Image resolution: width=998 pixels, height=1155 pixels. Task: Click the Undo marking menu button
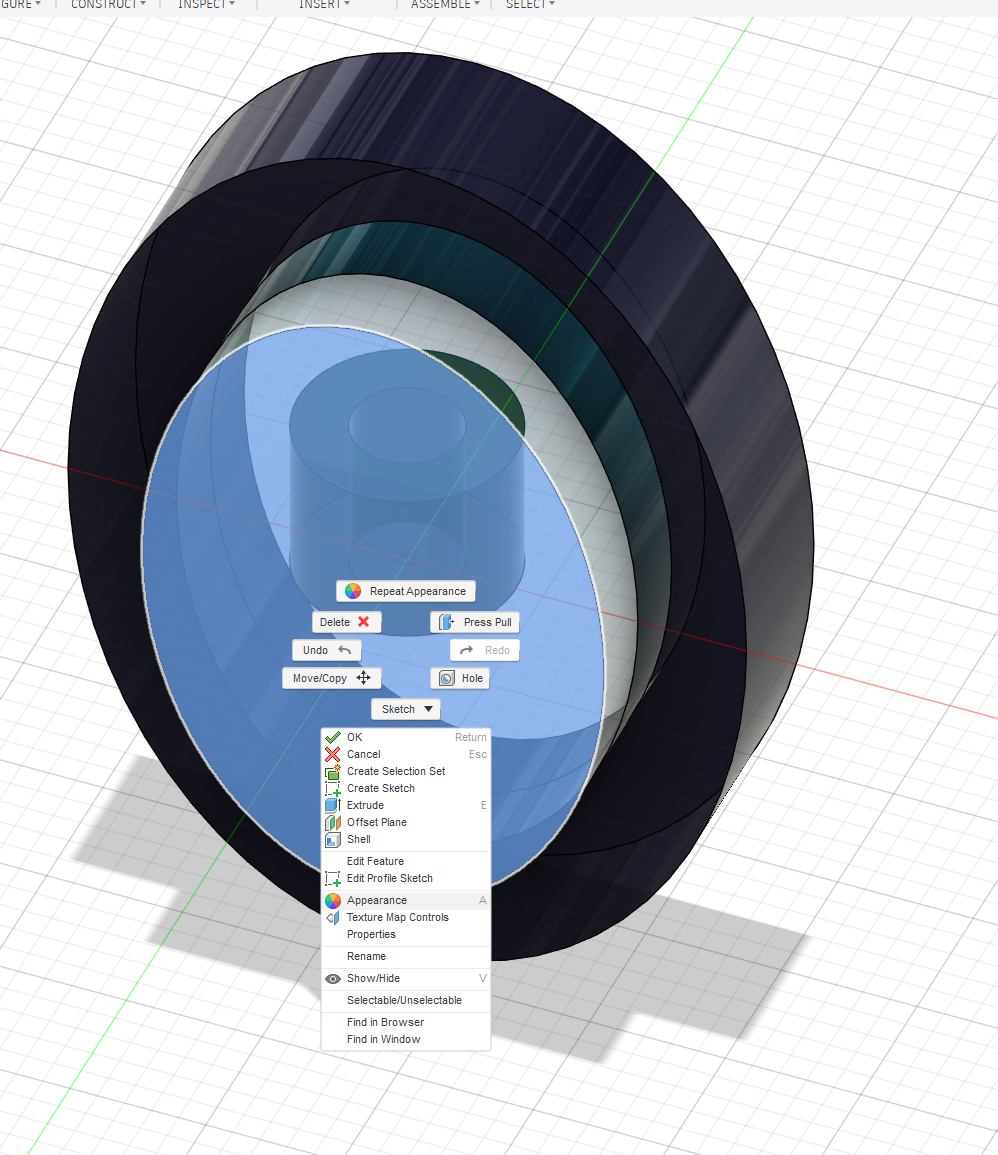pos(327,650)
